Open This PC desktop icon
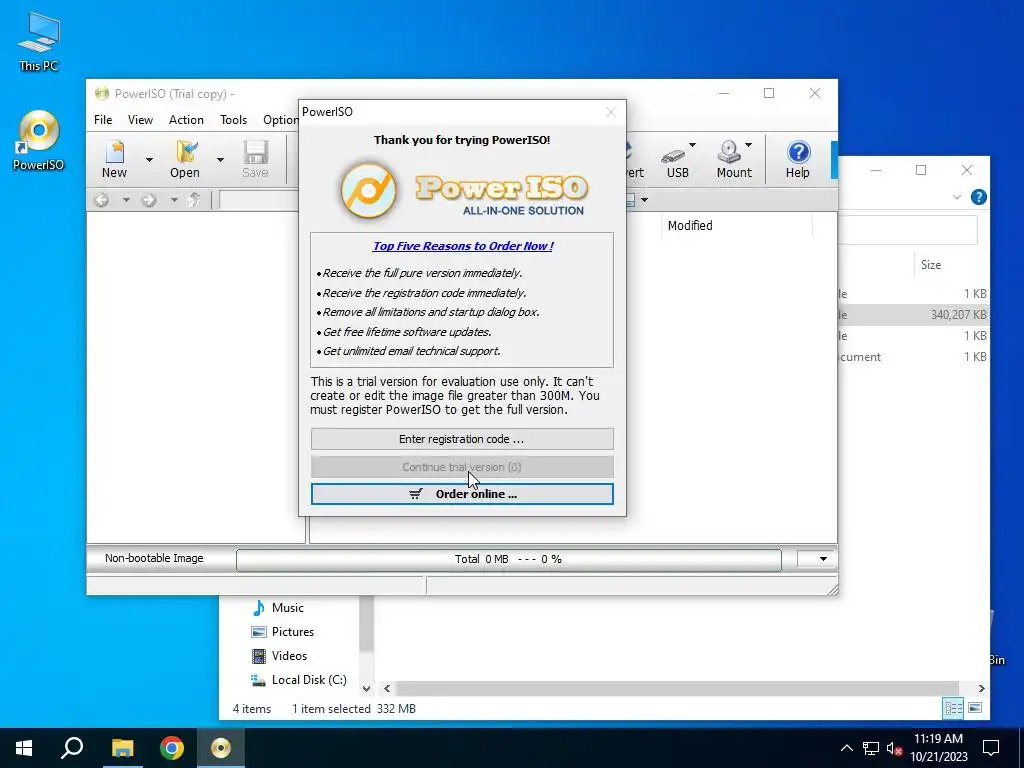The width and height of the screenshot is (1024, 768). 39,41
